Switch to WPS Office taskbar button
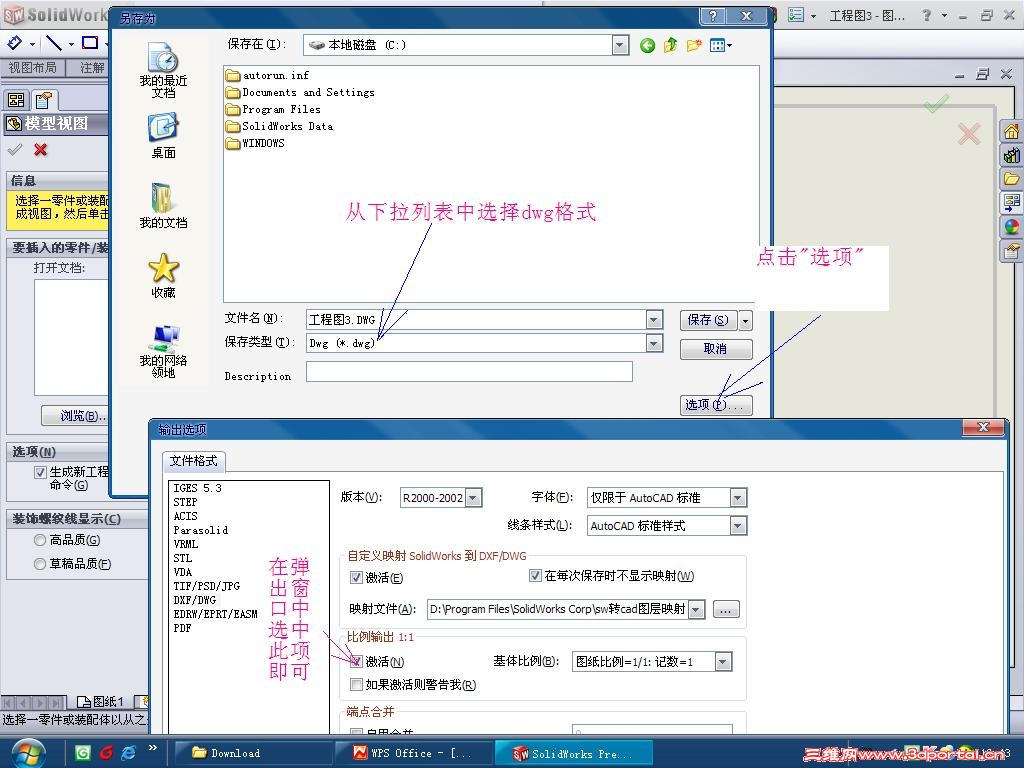1024x768 pixels. (413, 753)
